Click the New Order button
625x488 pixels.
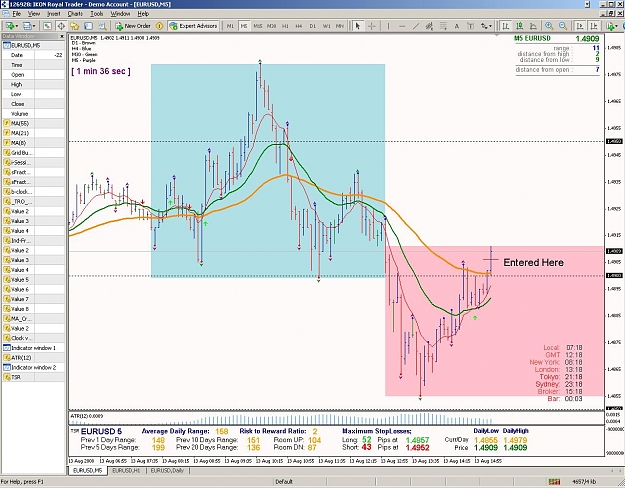pyautogui.click(x=133, y=26)
